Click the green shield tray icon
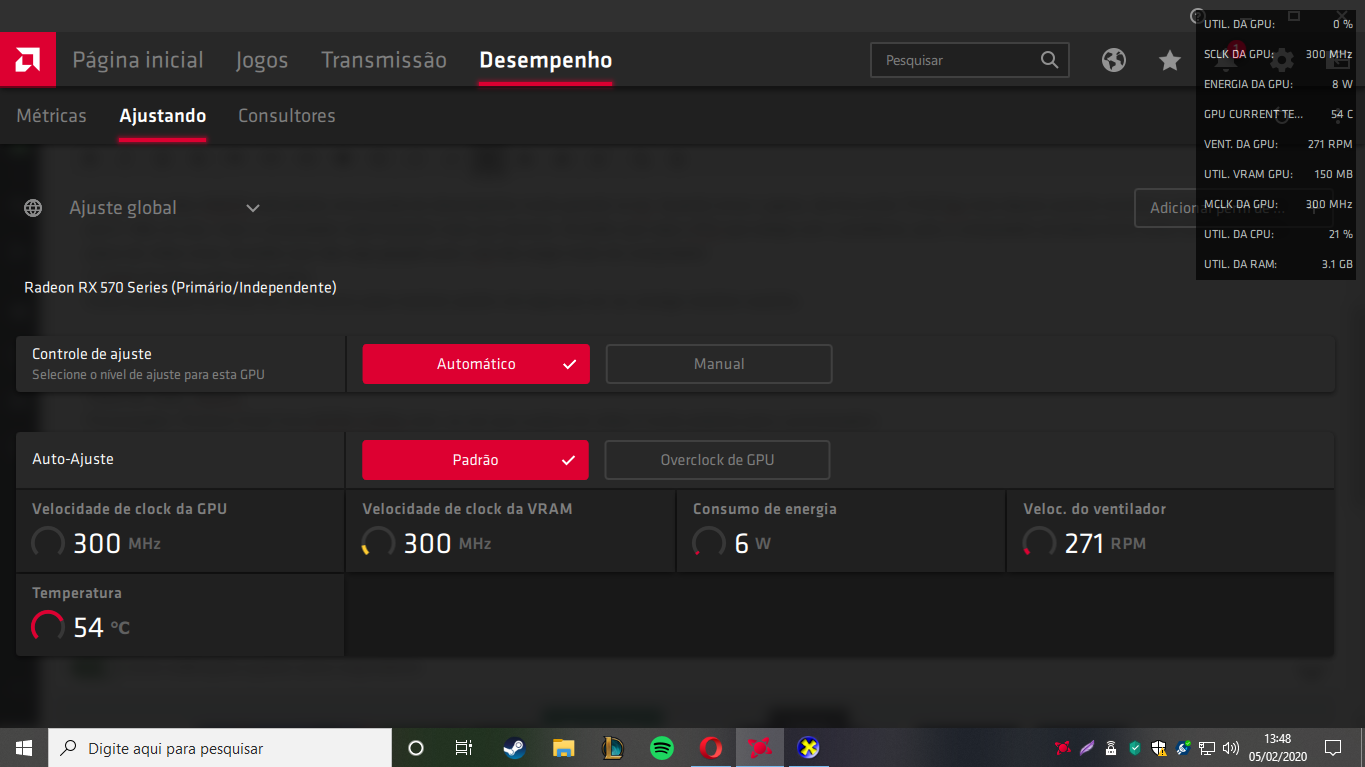This screenshot has width=1365, height=767. (1135, 748)
